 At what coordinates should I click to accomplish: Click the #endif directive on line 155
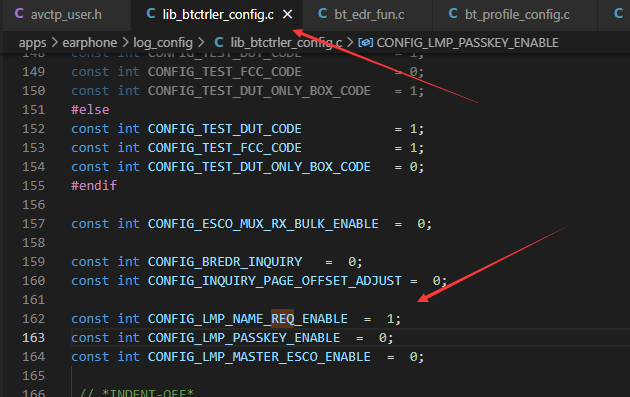[x=94, y=186]
